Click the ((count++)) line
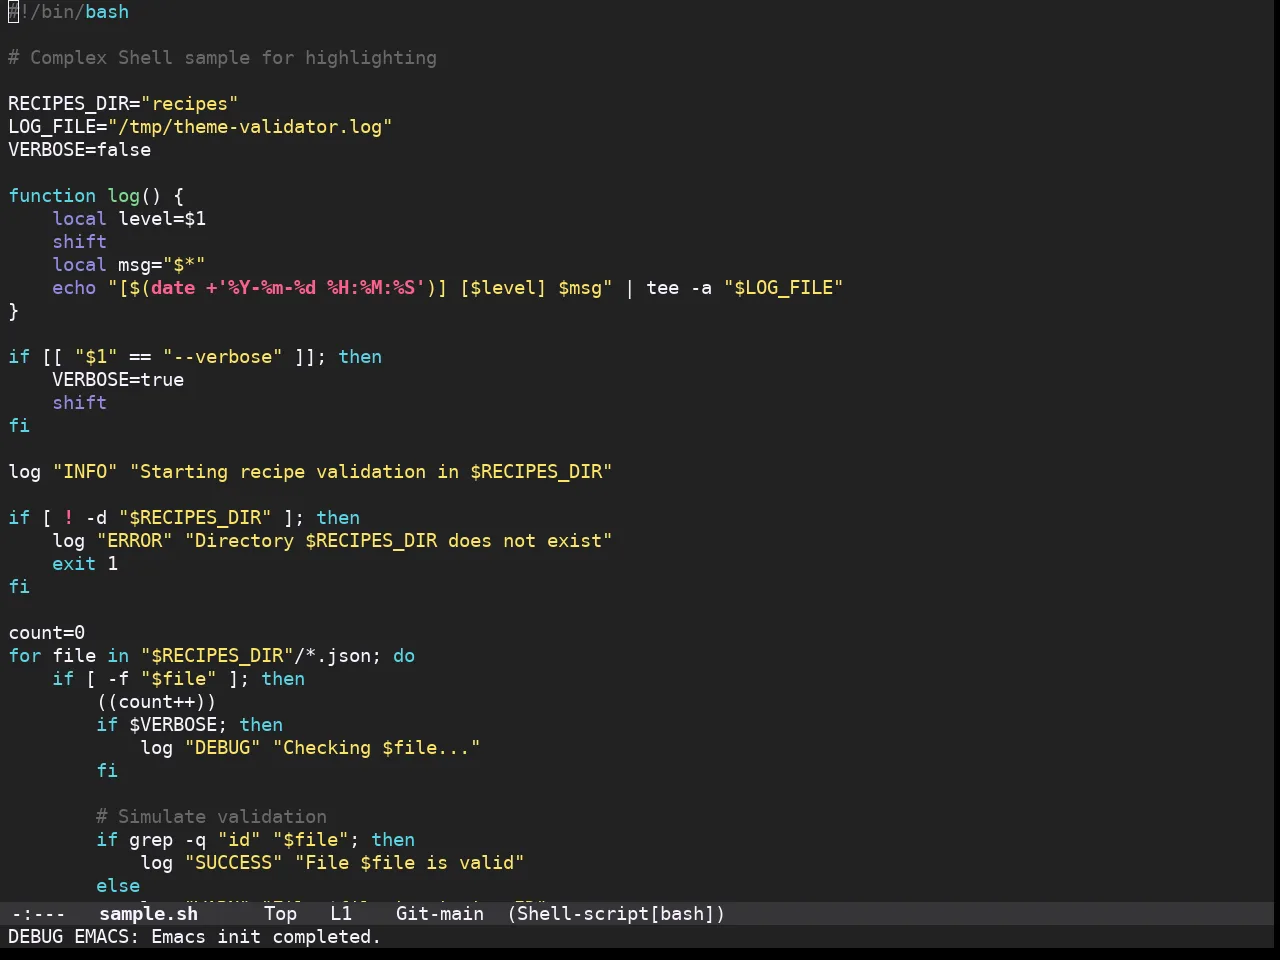 [157, 702]
